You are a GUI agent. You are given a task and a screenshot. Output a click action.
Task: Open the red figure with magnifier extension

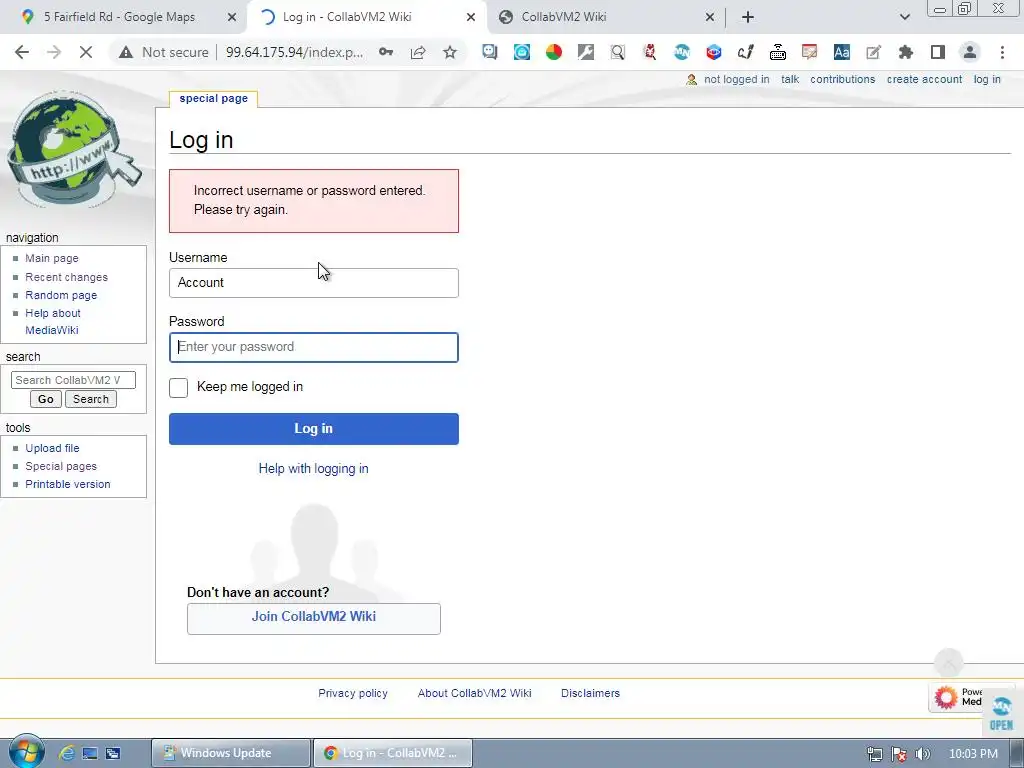pyautogui.click(x=650, y=52)
